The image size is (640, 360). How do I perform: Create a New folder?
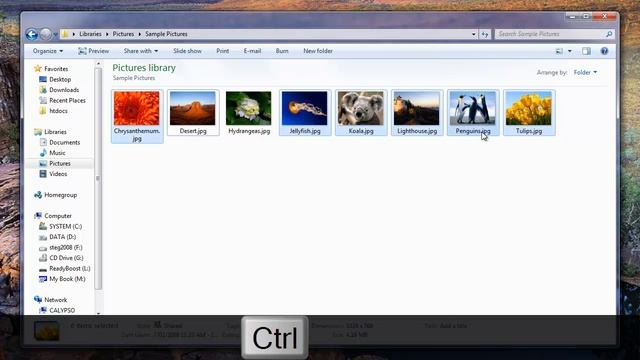[318, 51]
